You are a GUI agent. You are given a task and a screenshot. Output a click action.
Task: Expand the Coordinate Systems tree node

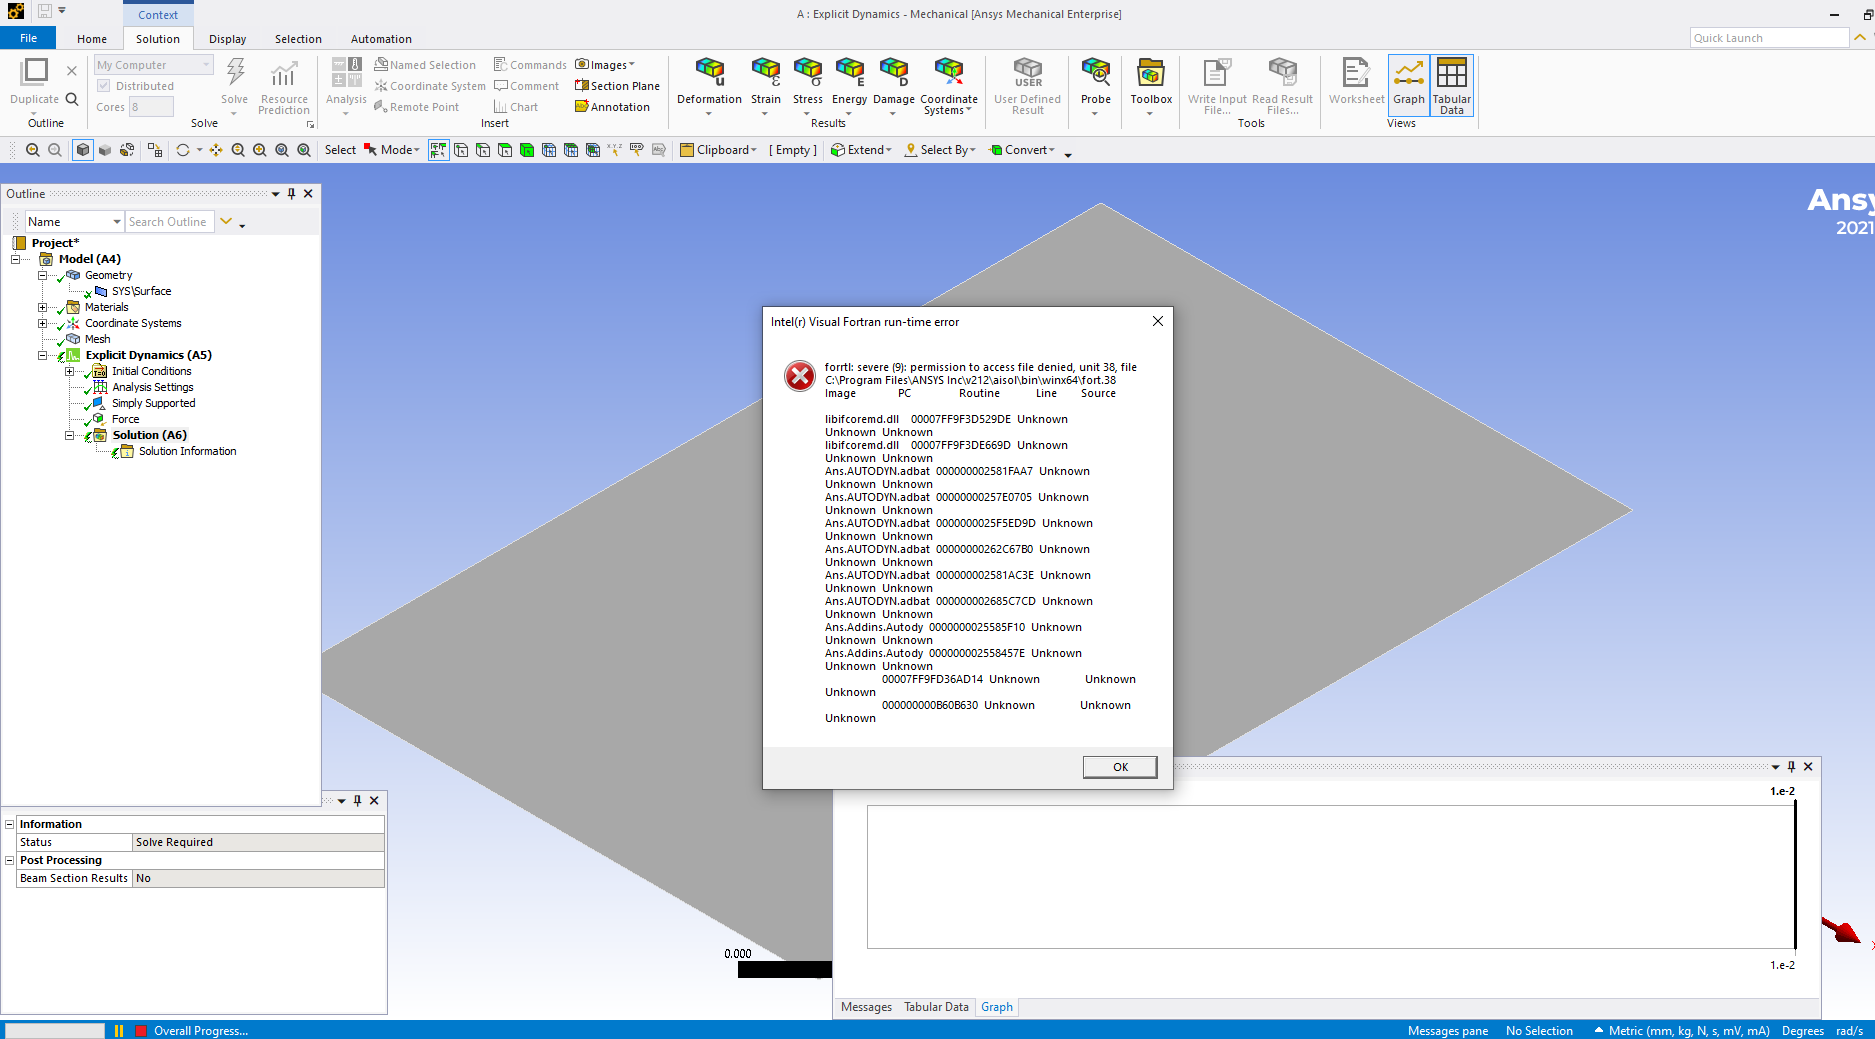pyautogui.click(x=43, y=323)
